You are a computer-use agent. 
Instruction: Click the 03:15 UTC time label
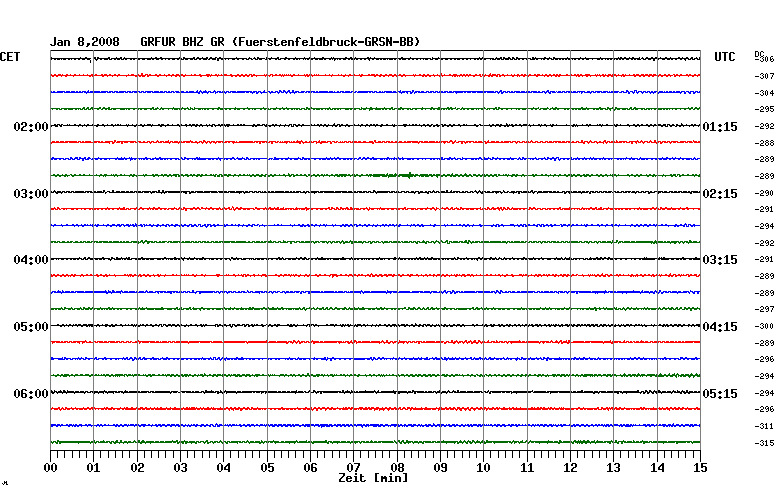[720, 260]
